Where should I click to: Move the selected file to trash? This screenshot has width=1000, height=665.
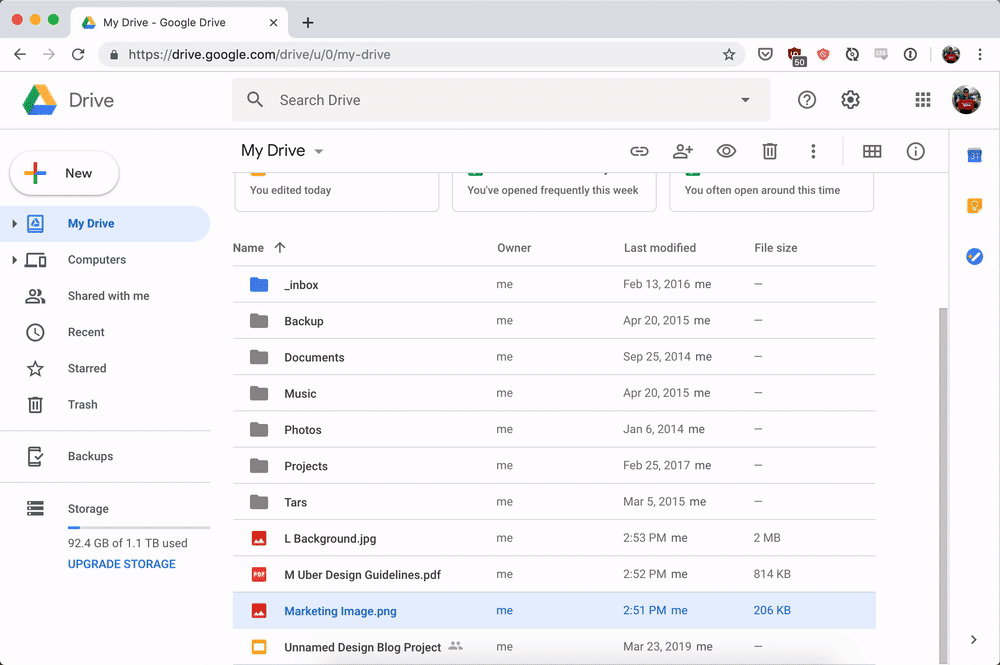point(769,151)
